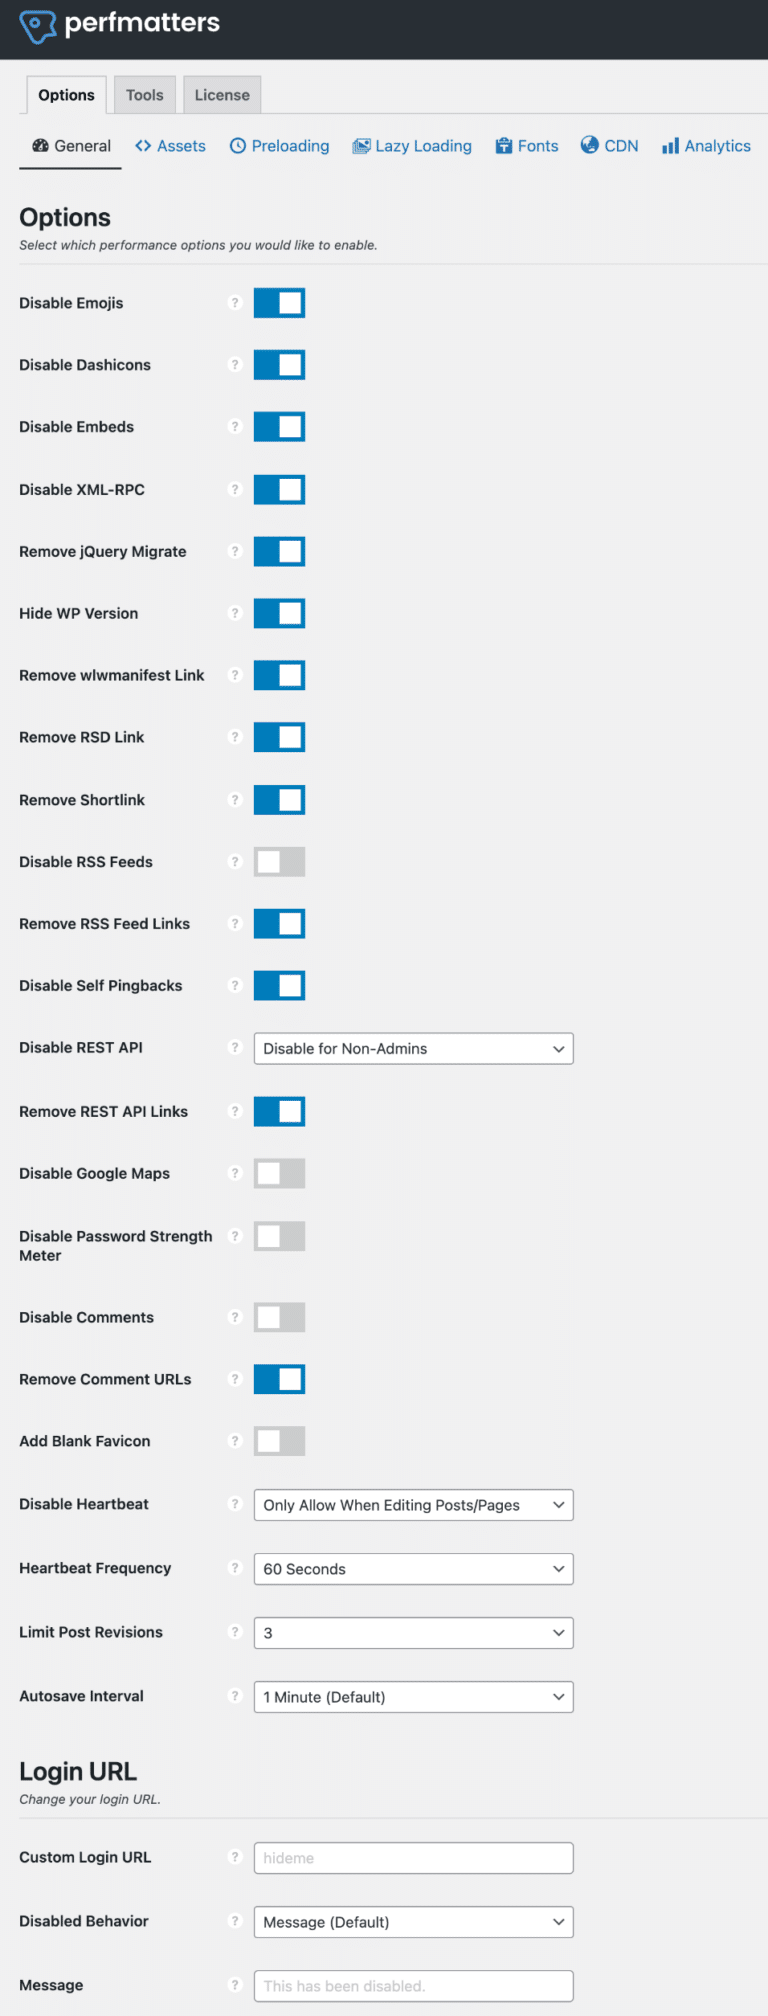The image size is (768, 2016).
Task: Change the Heartbeat Frequency selection
Action: pos(413,1568)
